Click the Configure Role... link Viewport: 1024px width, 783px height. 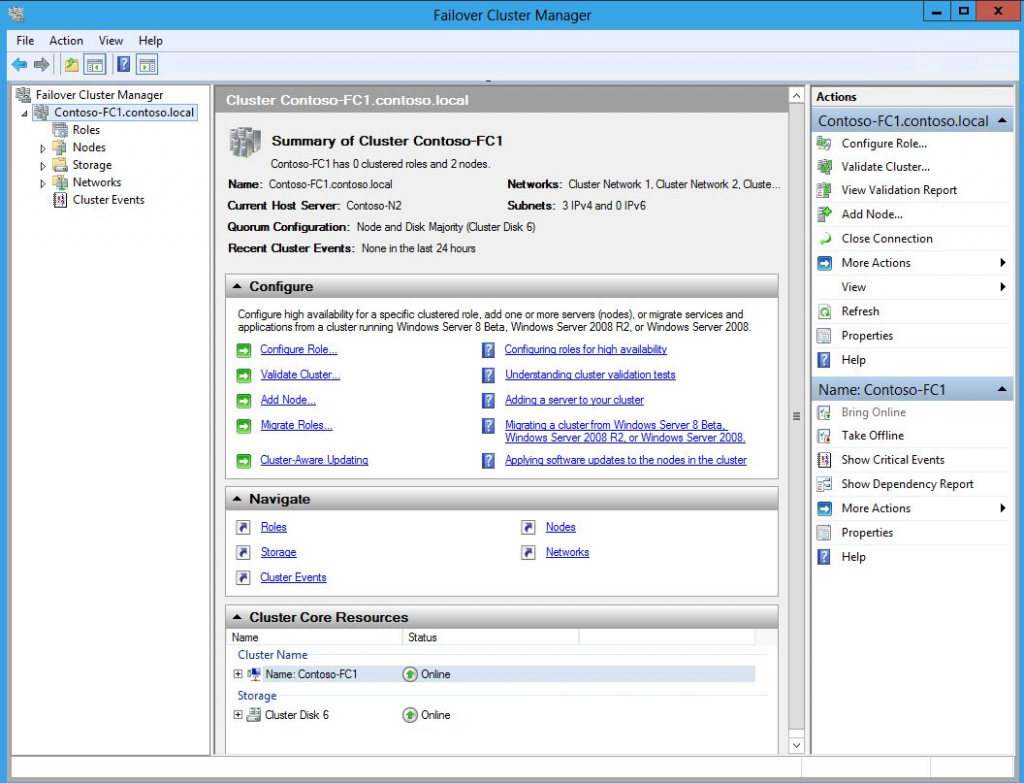(x=298, y=349)
